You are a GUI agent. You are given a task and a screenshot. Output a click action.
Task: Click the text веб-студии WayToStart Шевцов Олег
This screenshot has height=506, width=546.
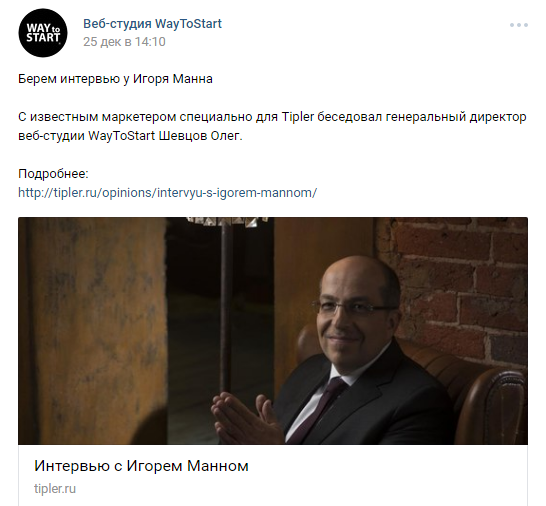tap(130, 136)
